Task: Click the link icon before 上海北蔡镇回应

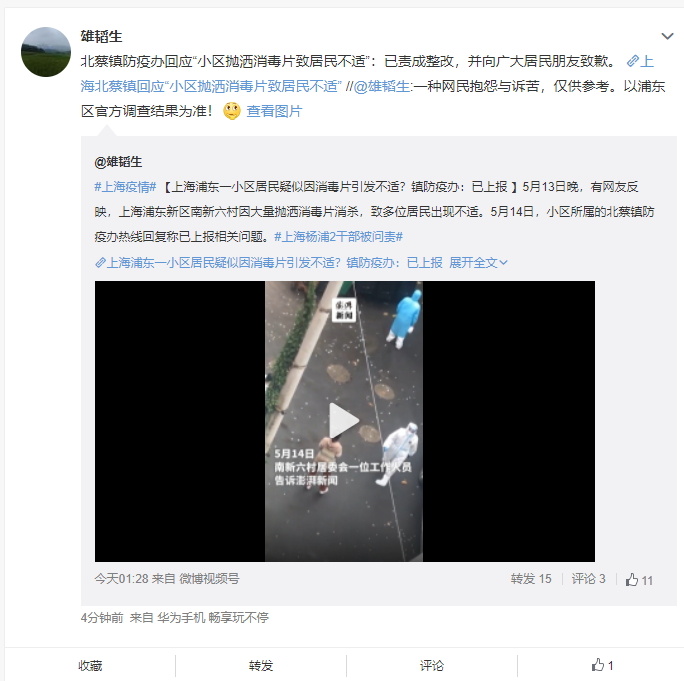Action: (633, 61)
